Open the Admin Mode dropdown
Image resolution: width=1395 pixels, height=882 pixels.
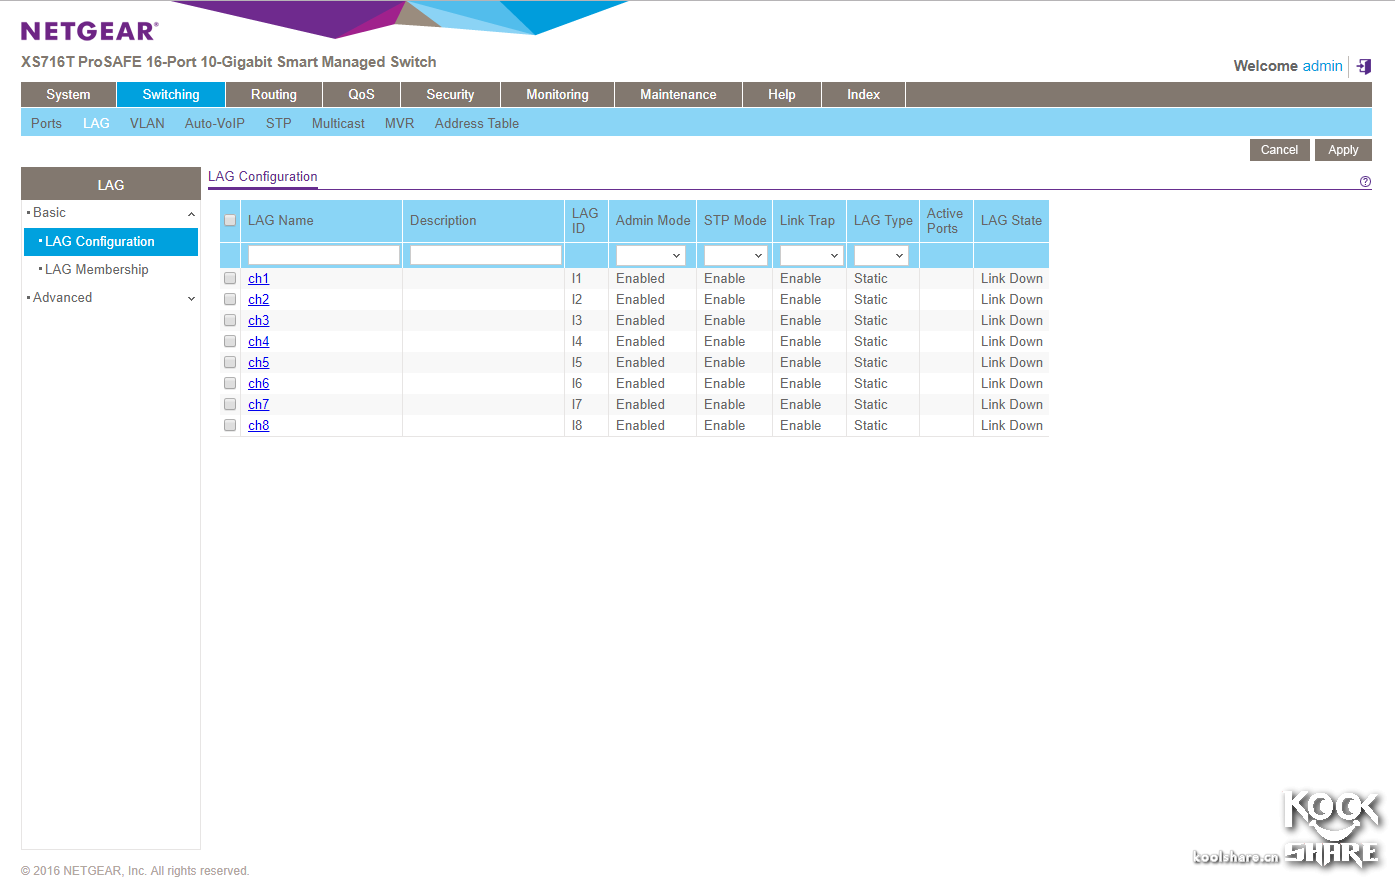click(x=650, y=255)
